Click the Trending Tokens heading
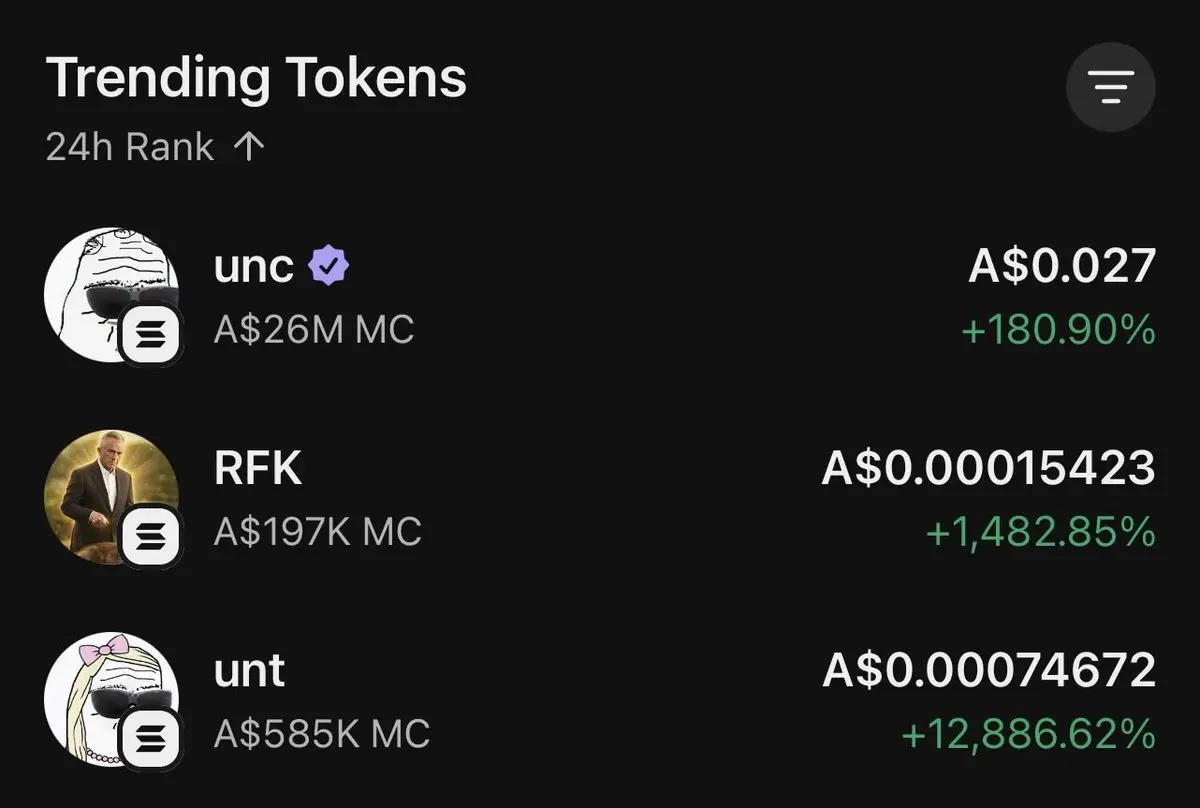Screen dimensions: 1200x808 click(256, 78)
